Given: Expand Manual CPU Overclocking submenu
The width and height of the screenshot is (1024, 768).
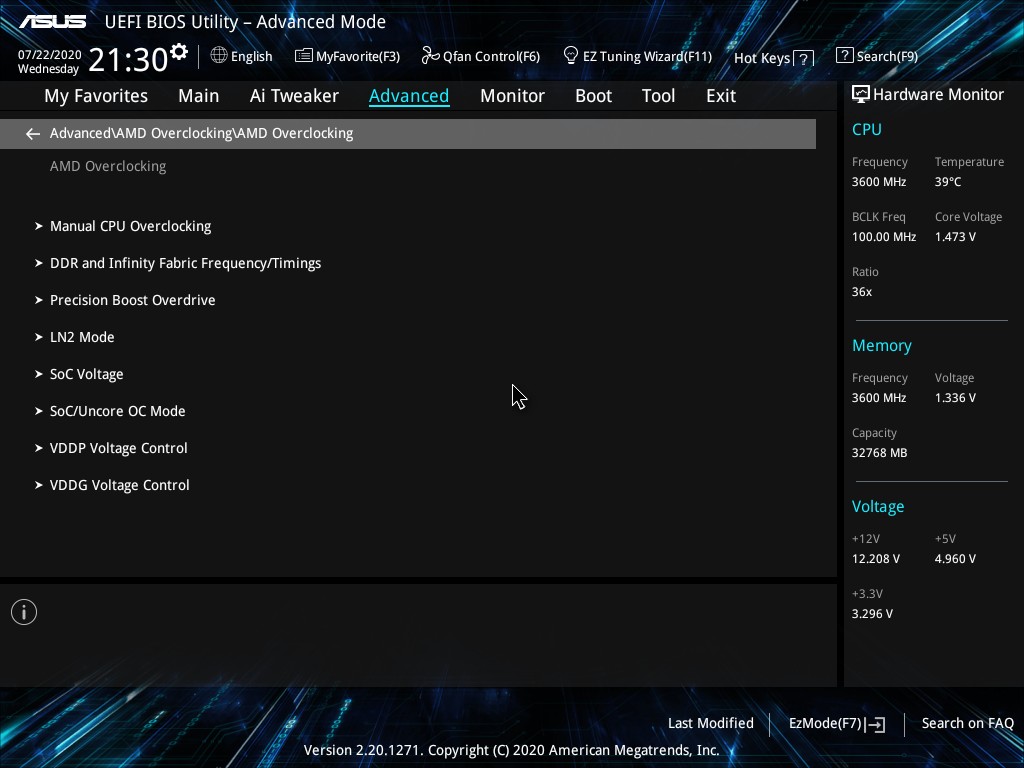Looking at the screenshot, I should (x=130, y=226).
